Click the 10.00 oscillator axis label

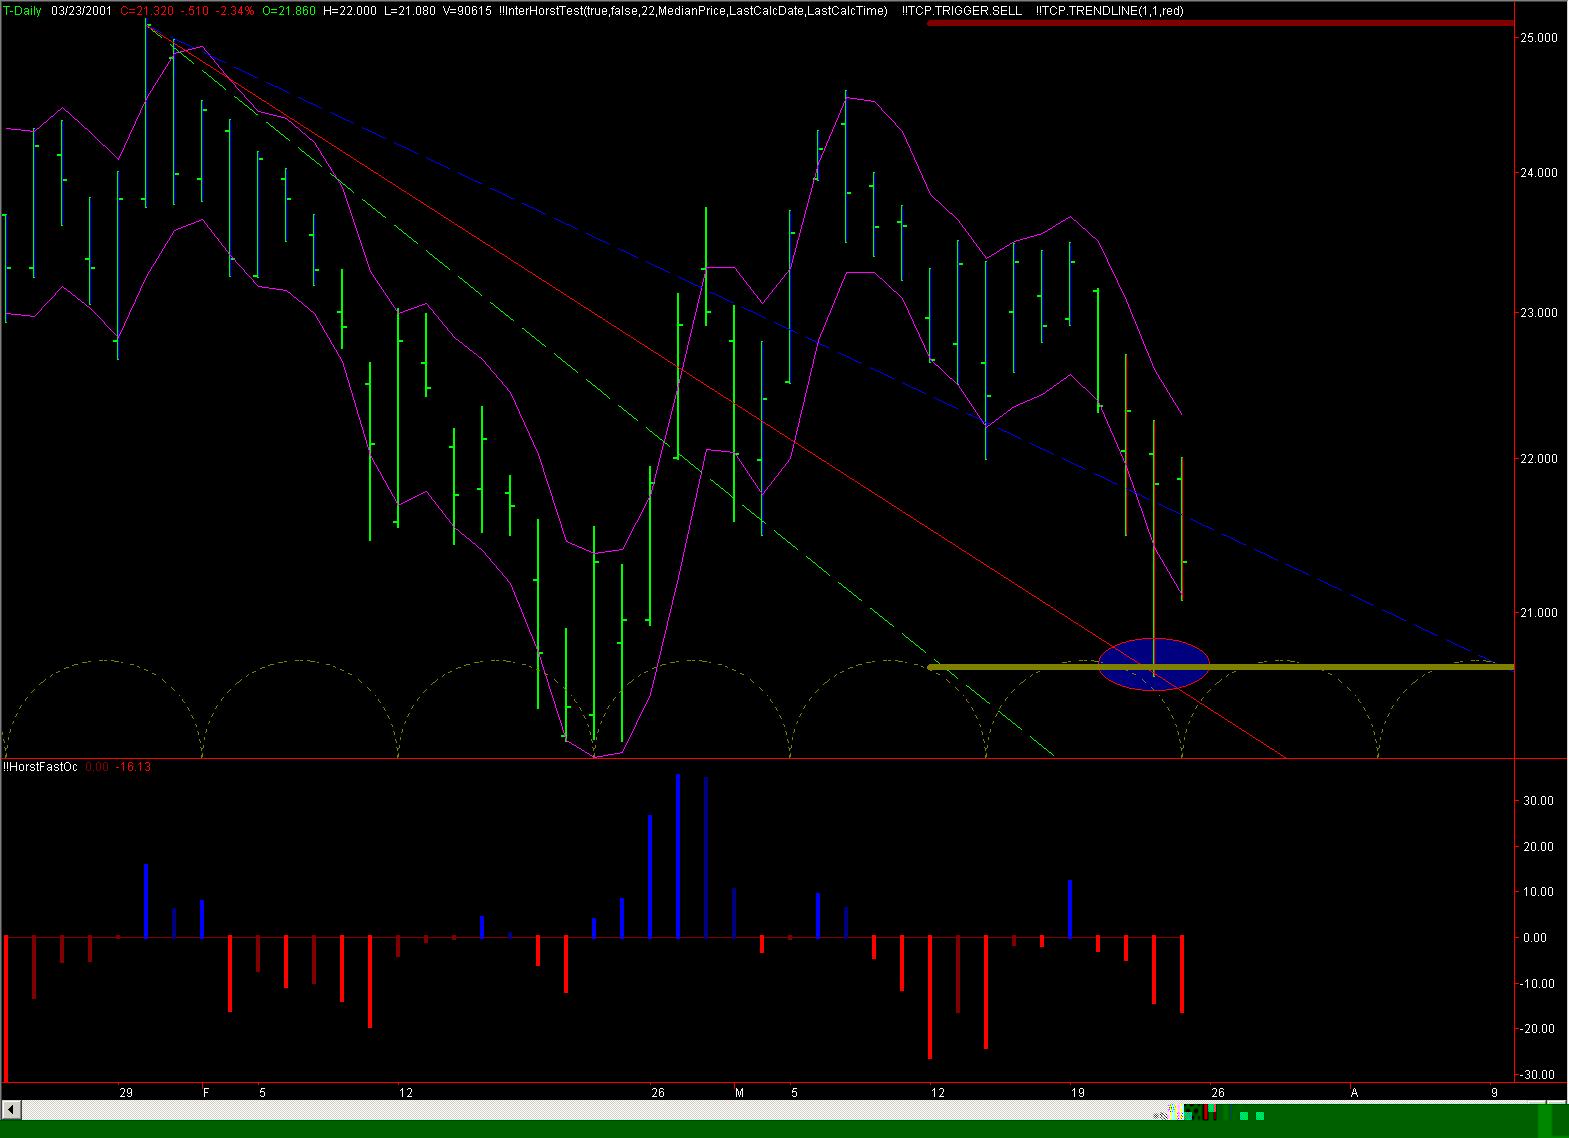click(x=1539, y=892)
